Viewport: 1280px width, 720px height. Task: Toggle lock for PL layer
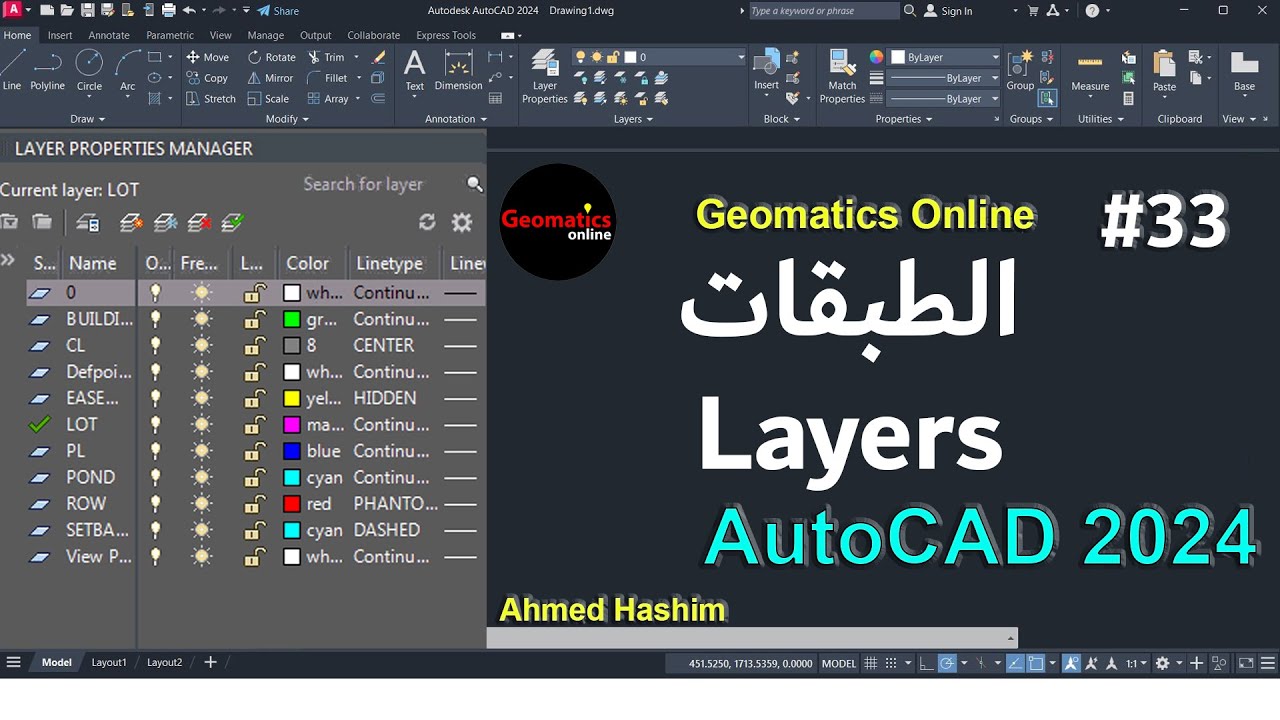point(255,451)
